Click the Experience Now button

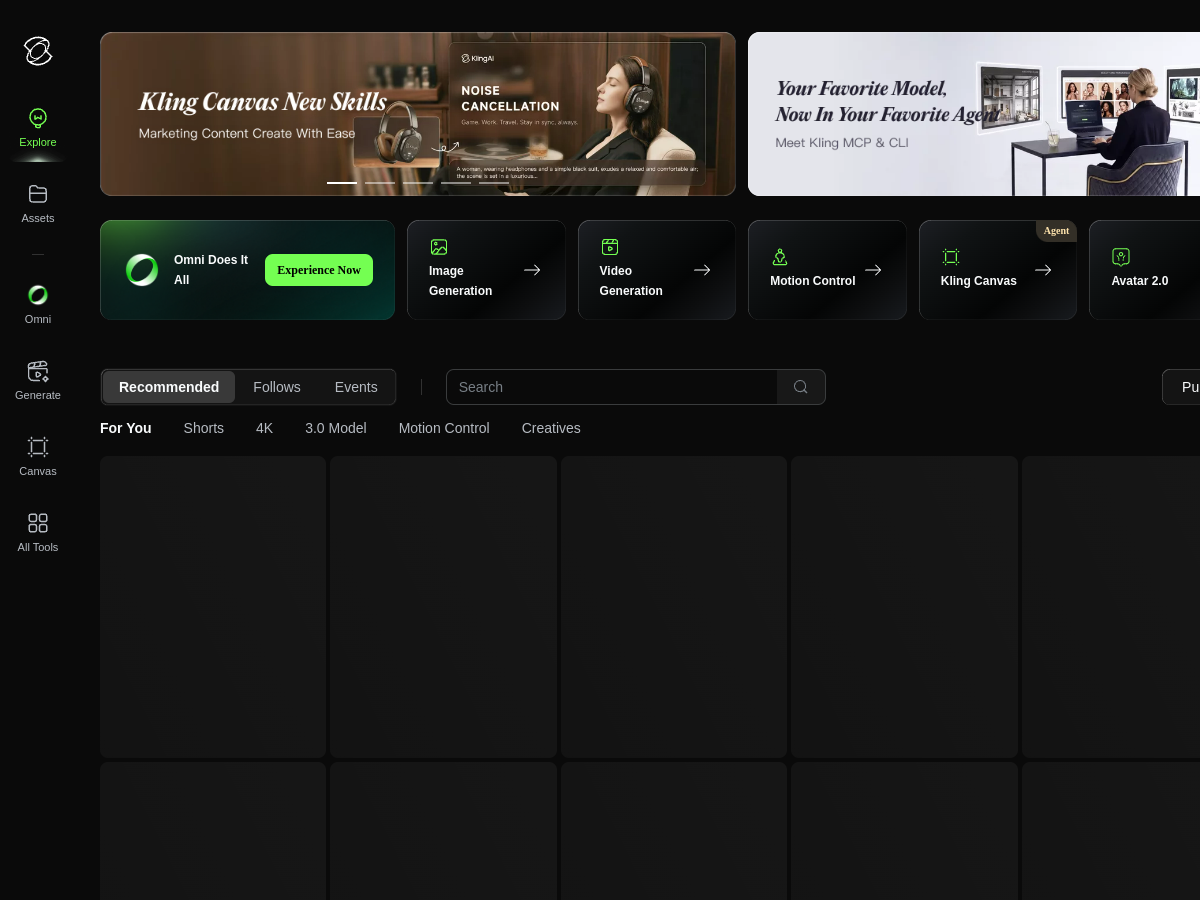click(319, 270)
